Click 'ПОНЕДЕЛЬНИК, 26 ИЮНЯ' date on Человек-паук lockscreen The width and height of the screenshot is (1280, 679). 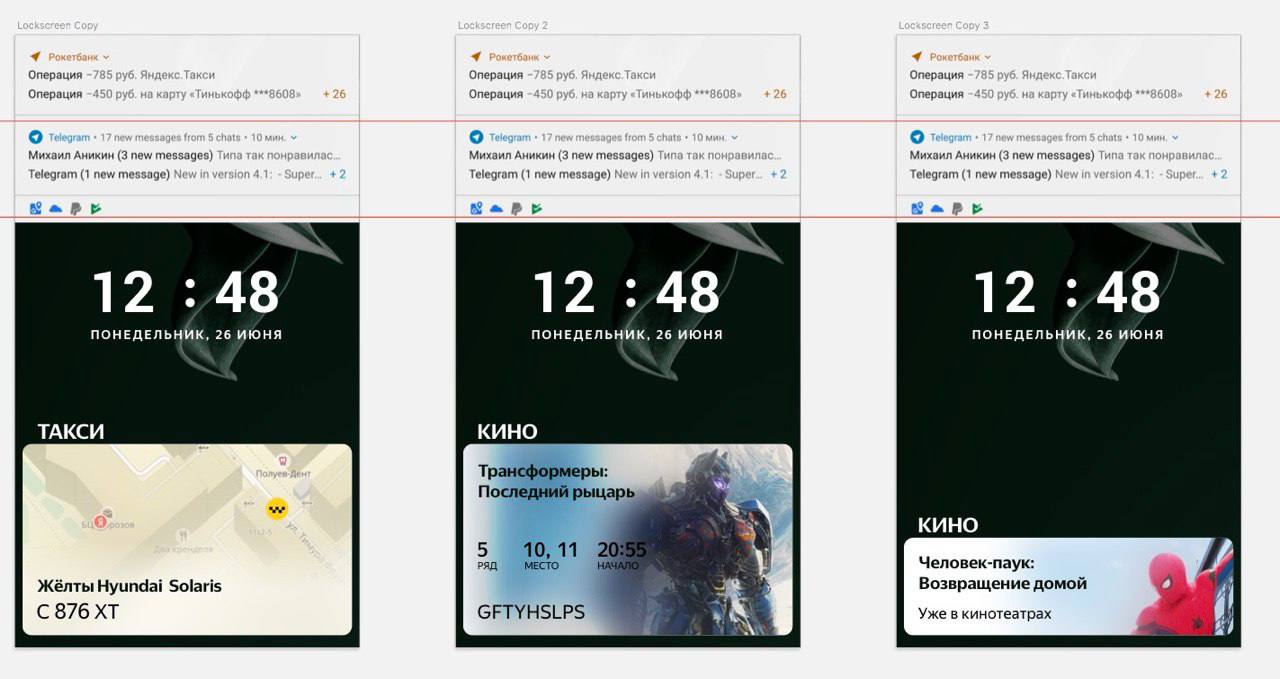1068,335
